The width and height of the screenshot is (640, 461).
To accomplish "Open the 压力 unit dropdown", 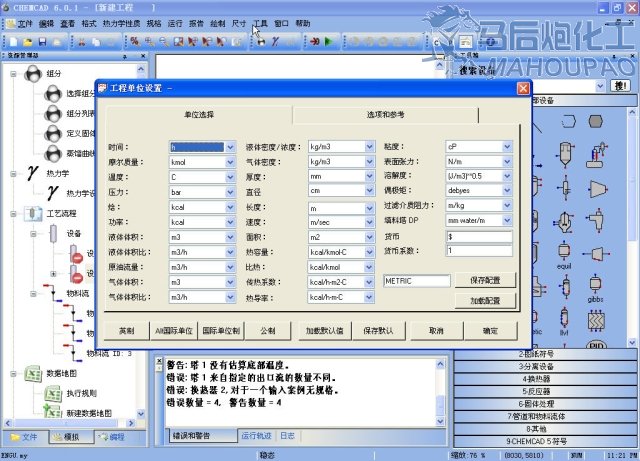I will tap(230, 190).
